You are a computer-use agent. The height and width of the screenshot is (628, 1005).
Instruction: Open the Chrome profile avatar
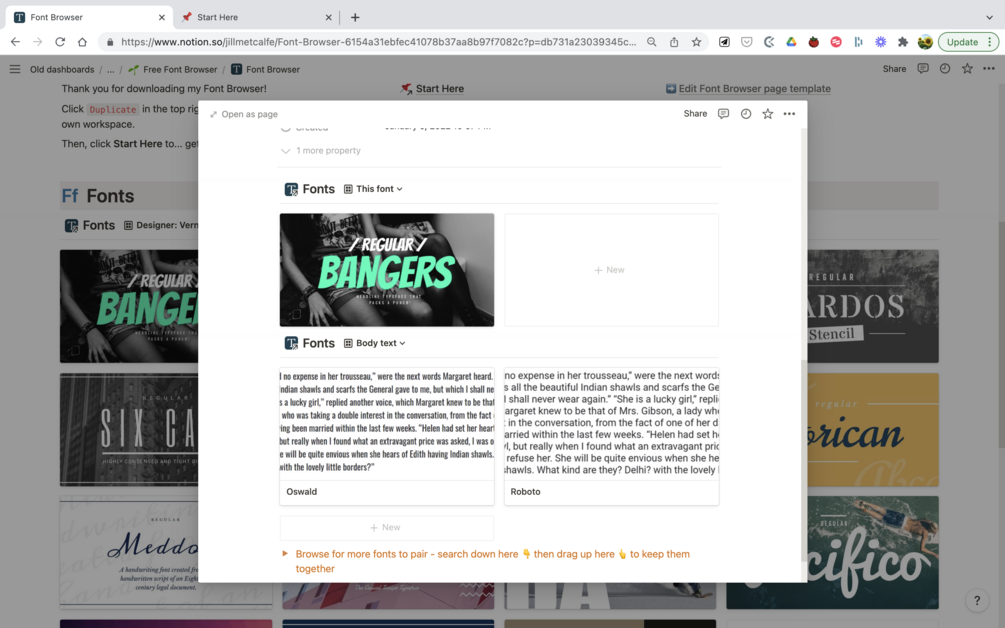pos(925,42)
